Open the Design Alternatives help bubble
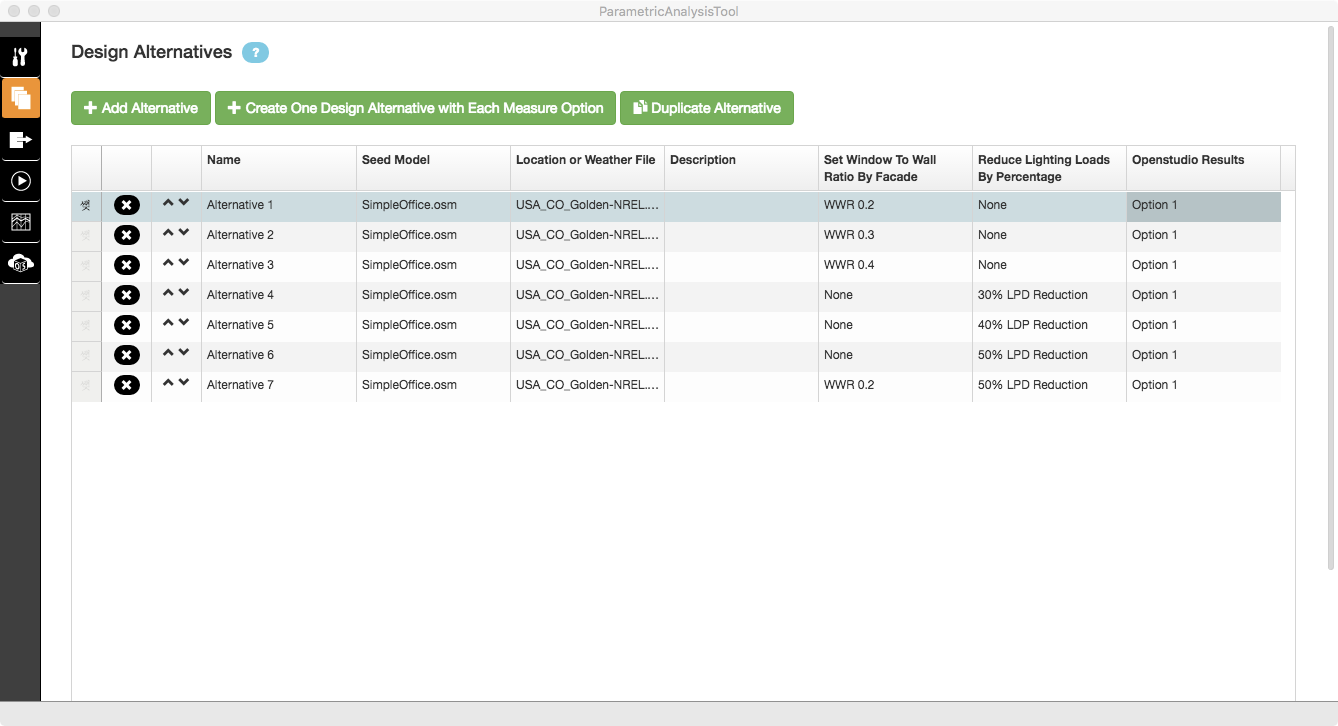The height and width of the screenshot is (726, 1338). coord(256,53)
